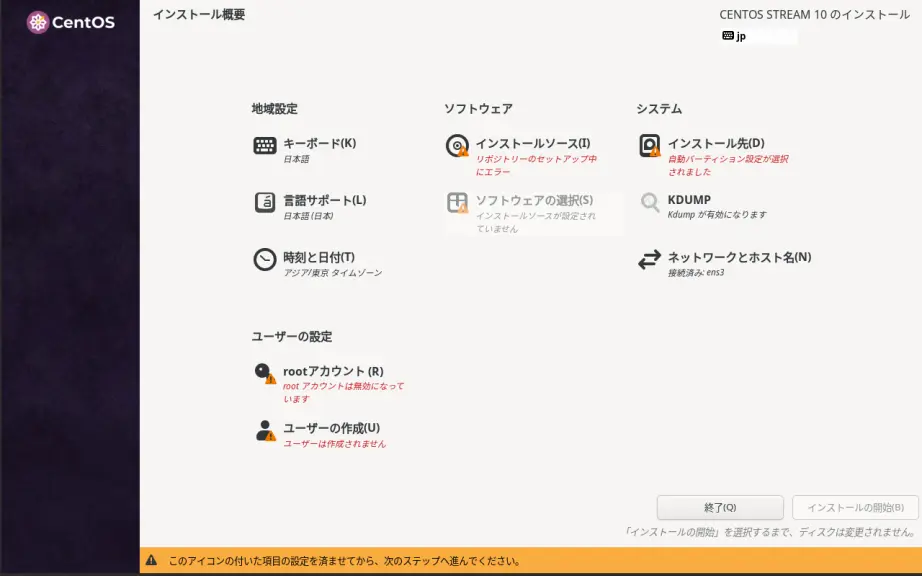The image size is (922, 576).
Task: Click the ソフトウェアの選択(S) label
Action: [x=535, y=200]
